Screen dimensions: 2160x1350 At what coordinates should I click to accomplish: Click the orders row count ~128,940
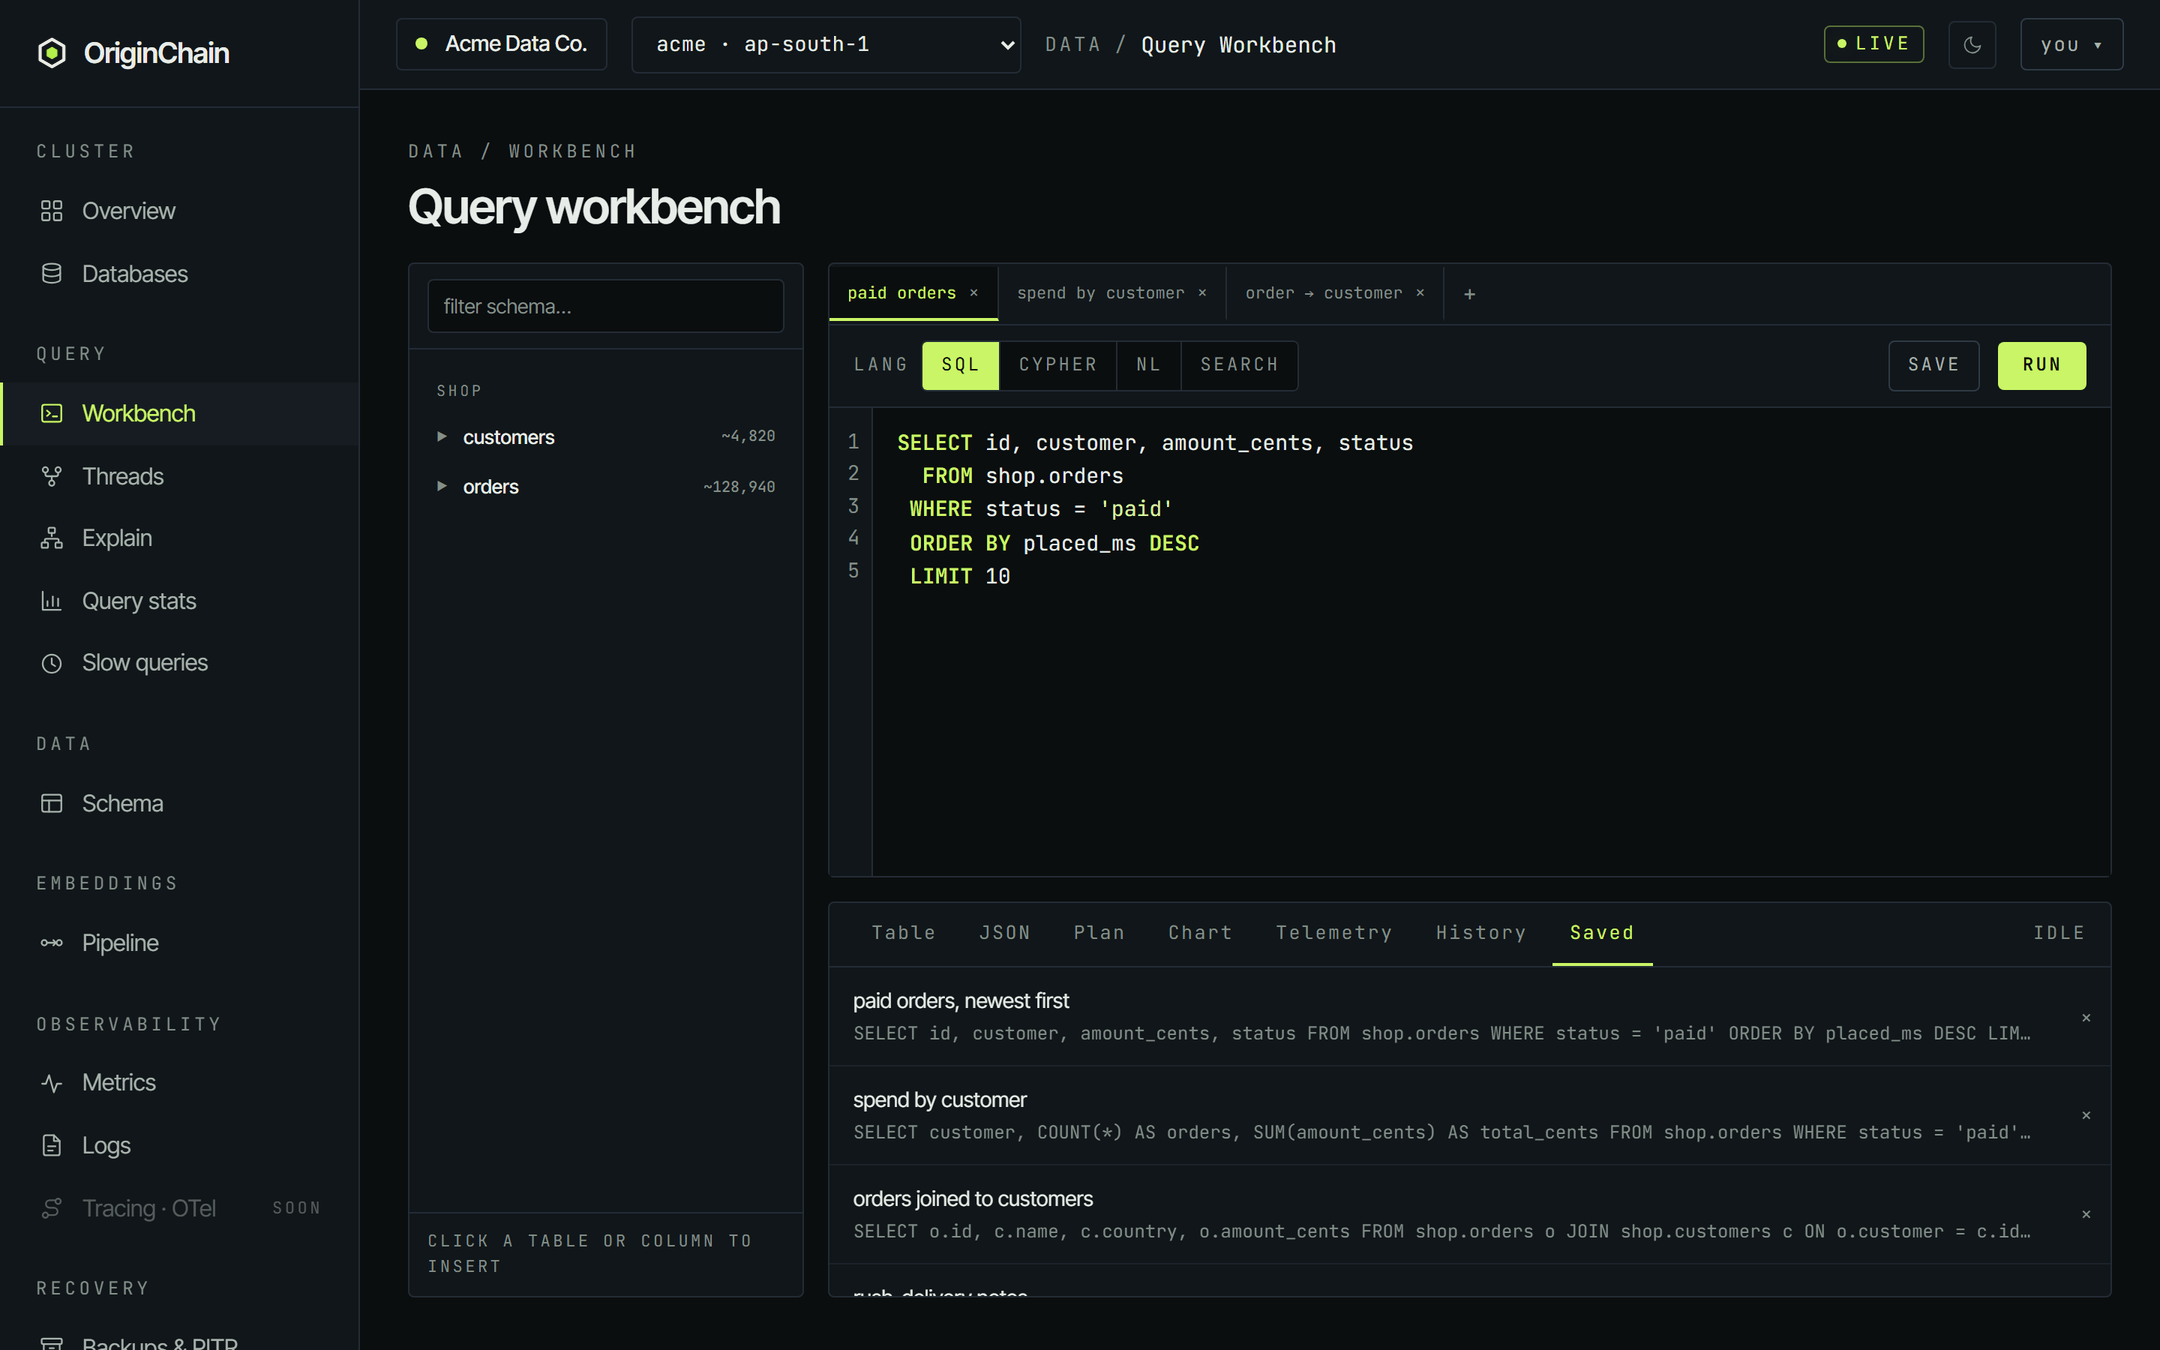(x=739, y=487)
